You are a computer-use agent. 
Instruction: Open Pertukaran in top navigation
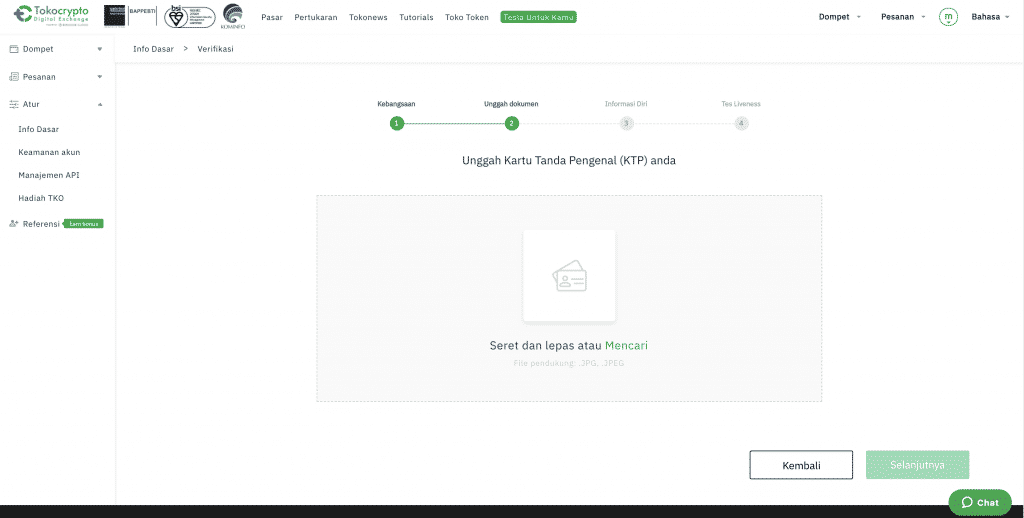pyautogui.click(x=315, y=17)
